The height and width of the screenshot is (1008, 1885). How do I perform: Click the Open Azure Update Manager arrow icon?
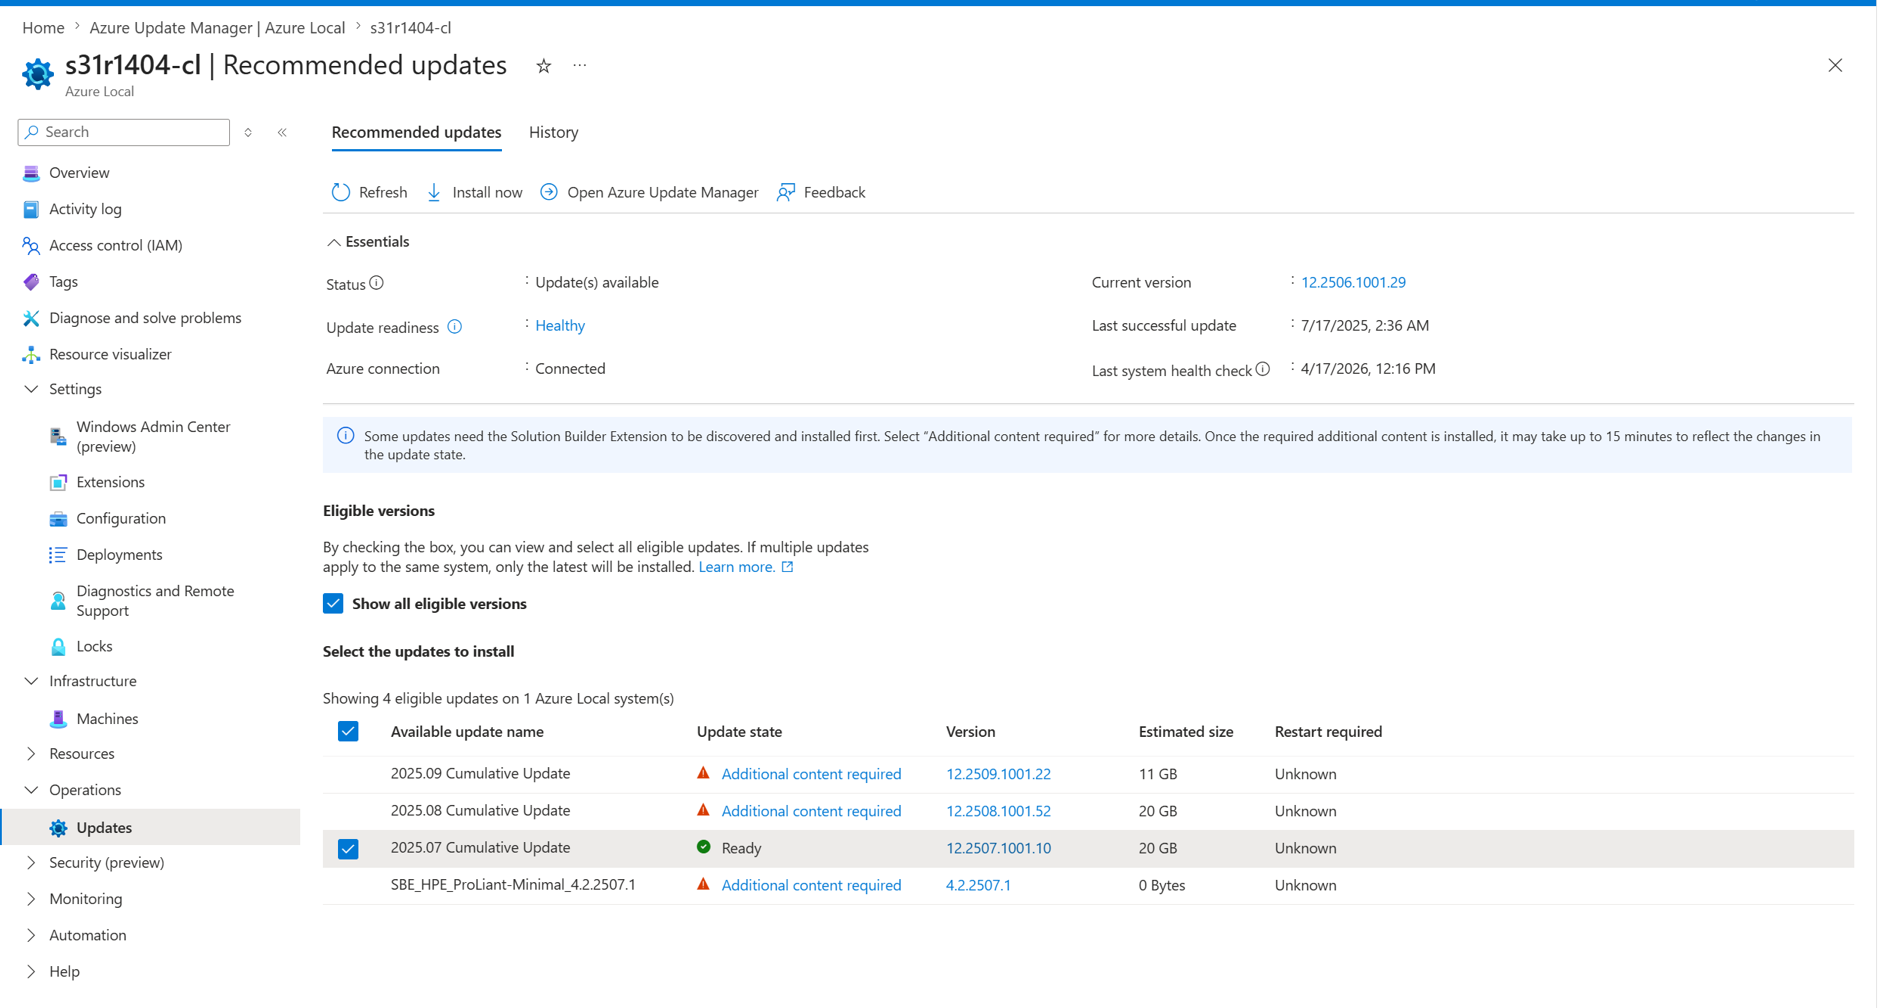click(x=549, y=192)
